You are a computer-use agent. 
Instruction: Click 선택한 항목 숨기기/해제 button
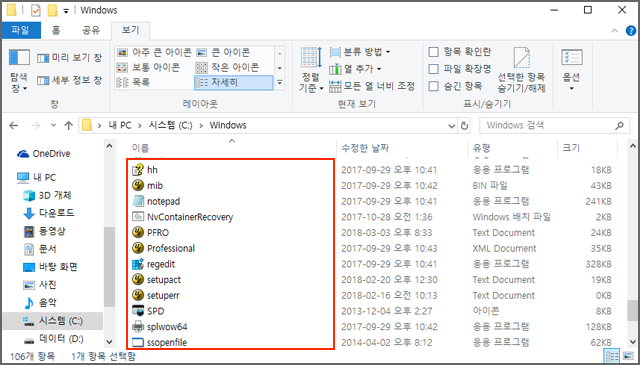point(521,70)
